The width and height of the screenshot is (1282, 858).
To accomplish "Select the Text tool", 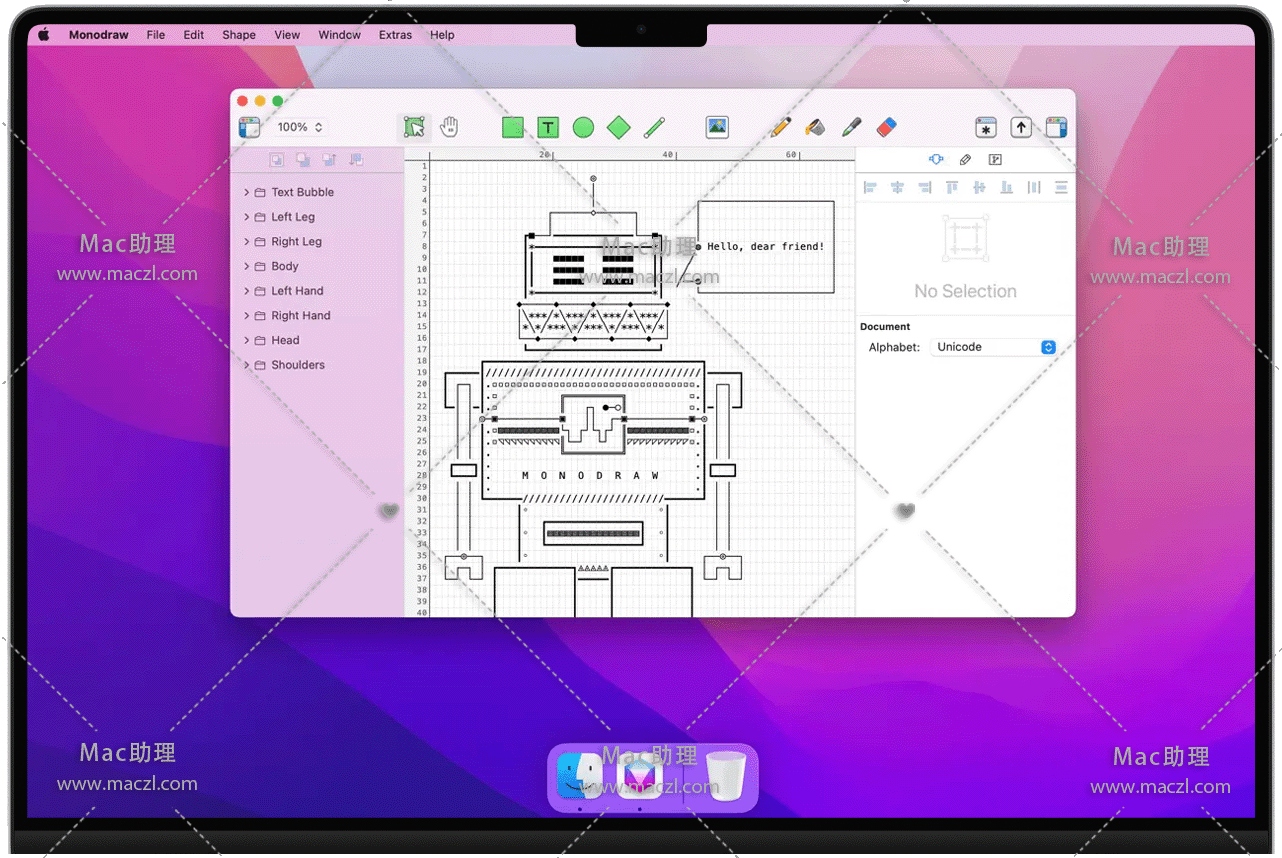I will point(548,127).
